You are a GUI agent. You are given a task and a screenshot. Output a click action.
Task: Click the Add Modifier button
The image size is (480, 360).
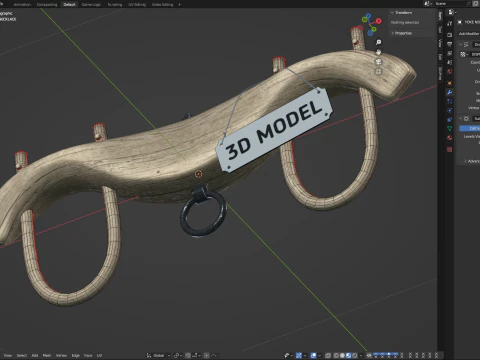[469, 34]
